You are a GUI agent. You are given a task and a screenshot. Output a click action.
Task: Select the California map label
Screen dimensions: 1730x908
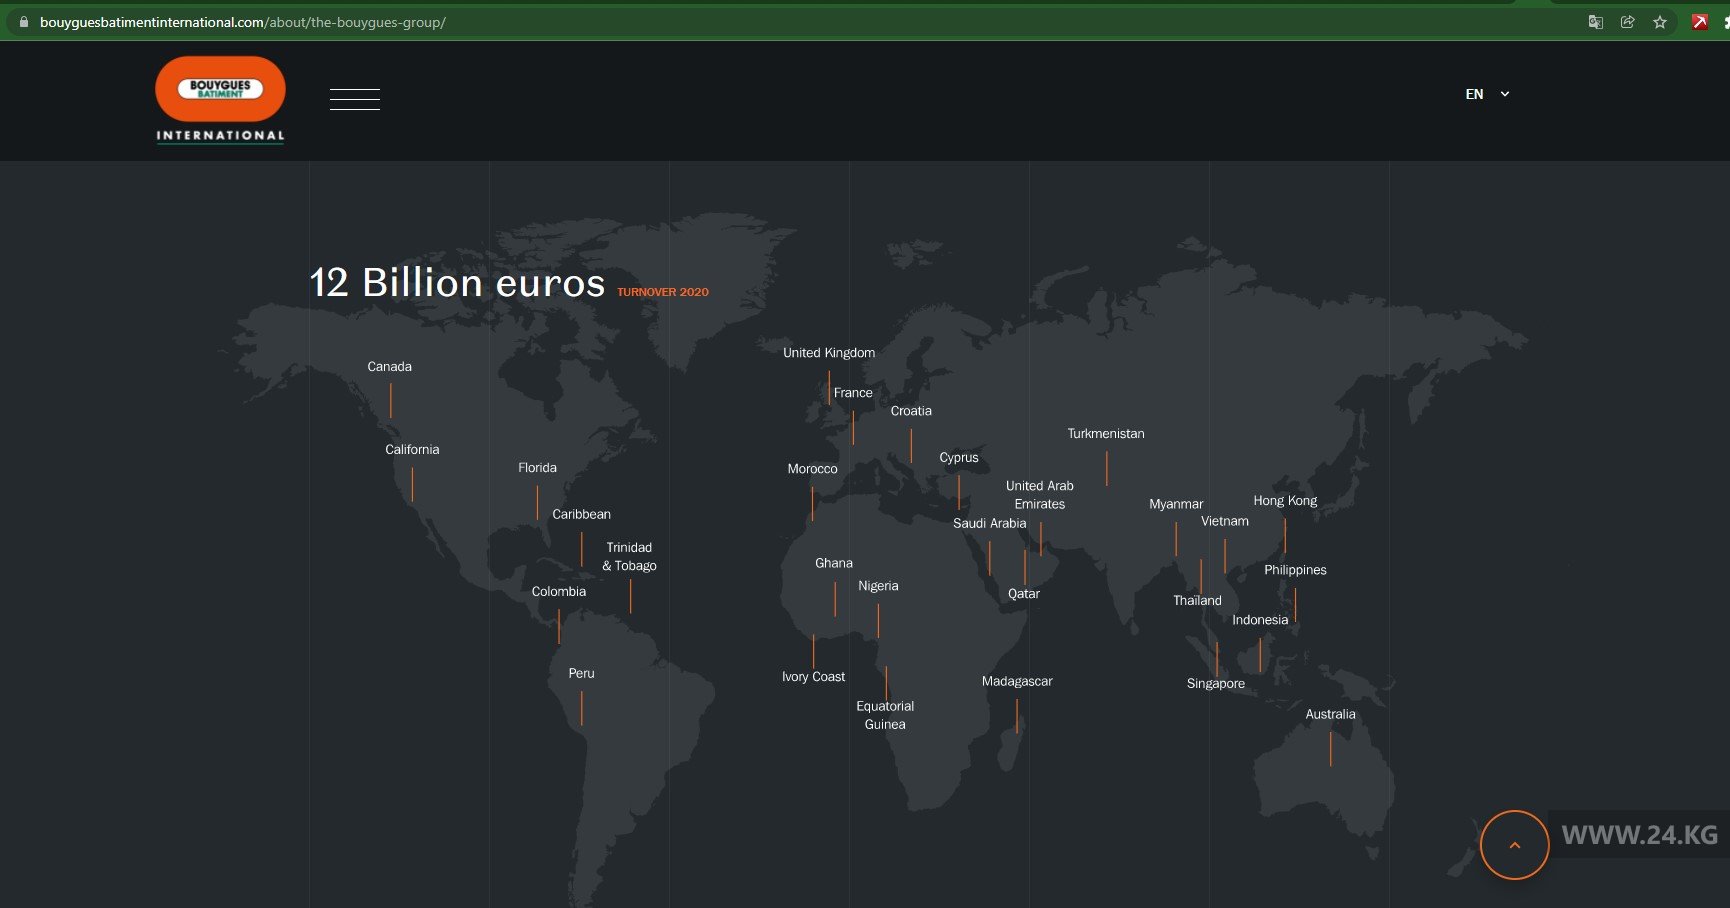point(412,450)
